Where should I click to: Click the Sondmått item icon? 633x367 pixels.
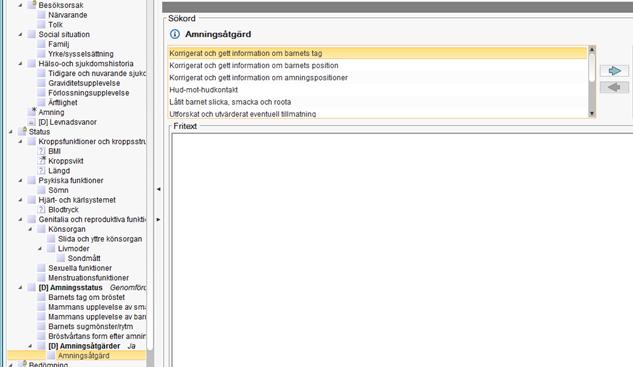pos(61,258)
